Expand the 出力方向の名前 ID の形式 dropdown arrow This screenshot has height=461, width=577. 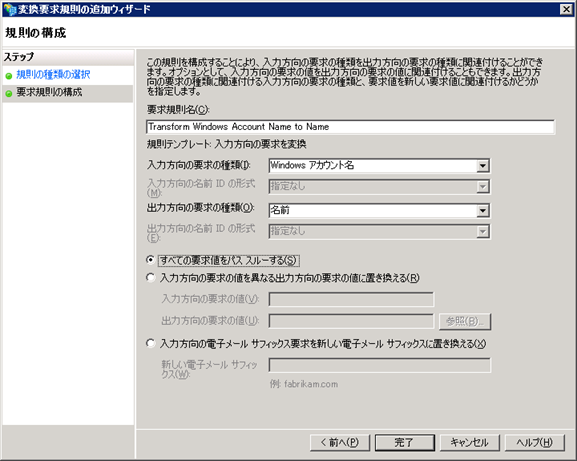482,231
